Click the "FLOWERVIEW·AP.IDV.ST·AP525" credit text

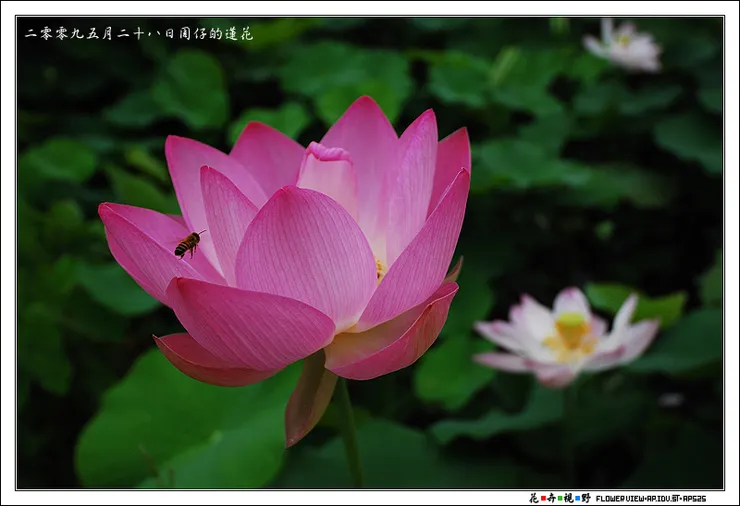click(x=651, y=498)
